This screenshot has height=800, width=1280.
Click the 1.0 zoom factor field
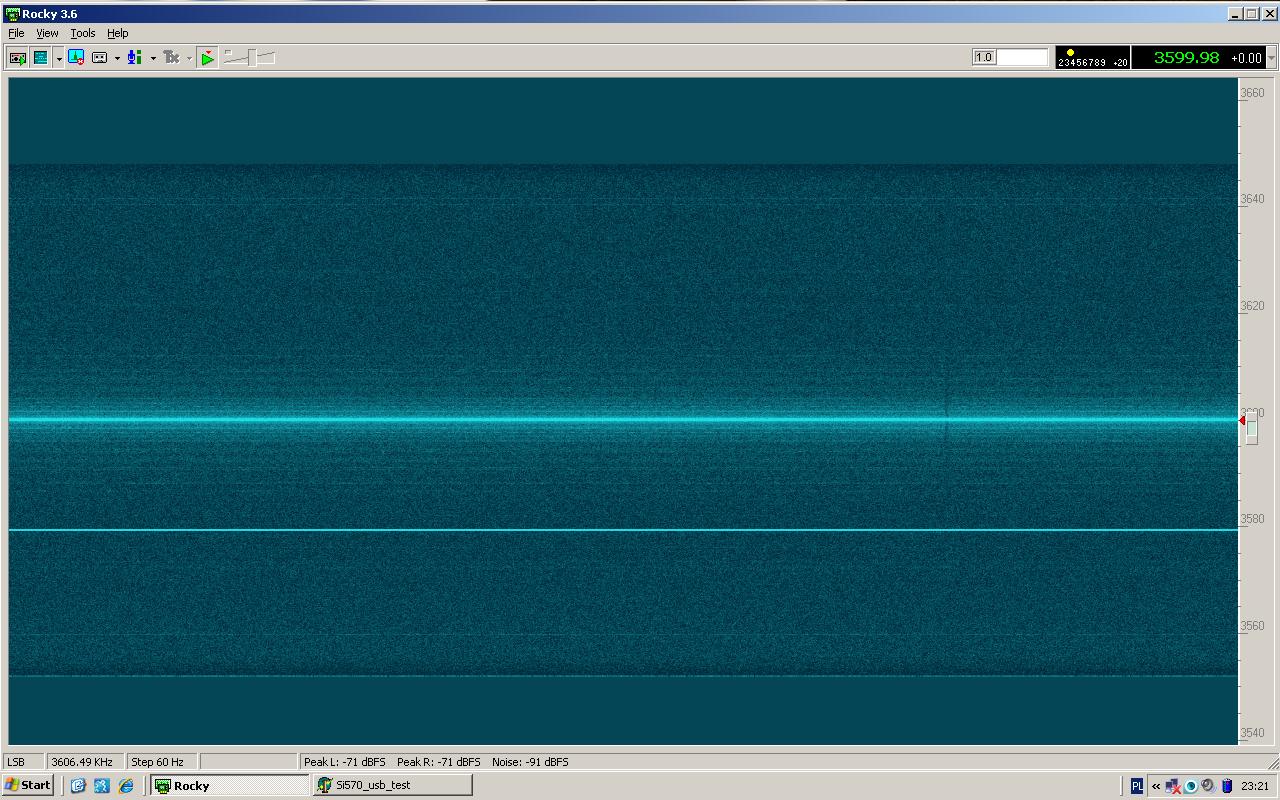1010,57
